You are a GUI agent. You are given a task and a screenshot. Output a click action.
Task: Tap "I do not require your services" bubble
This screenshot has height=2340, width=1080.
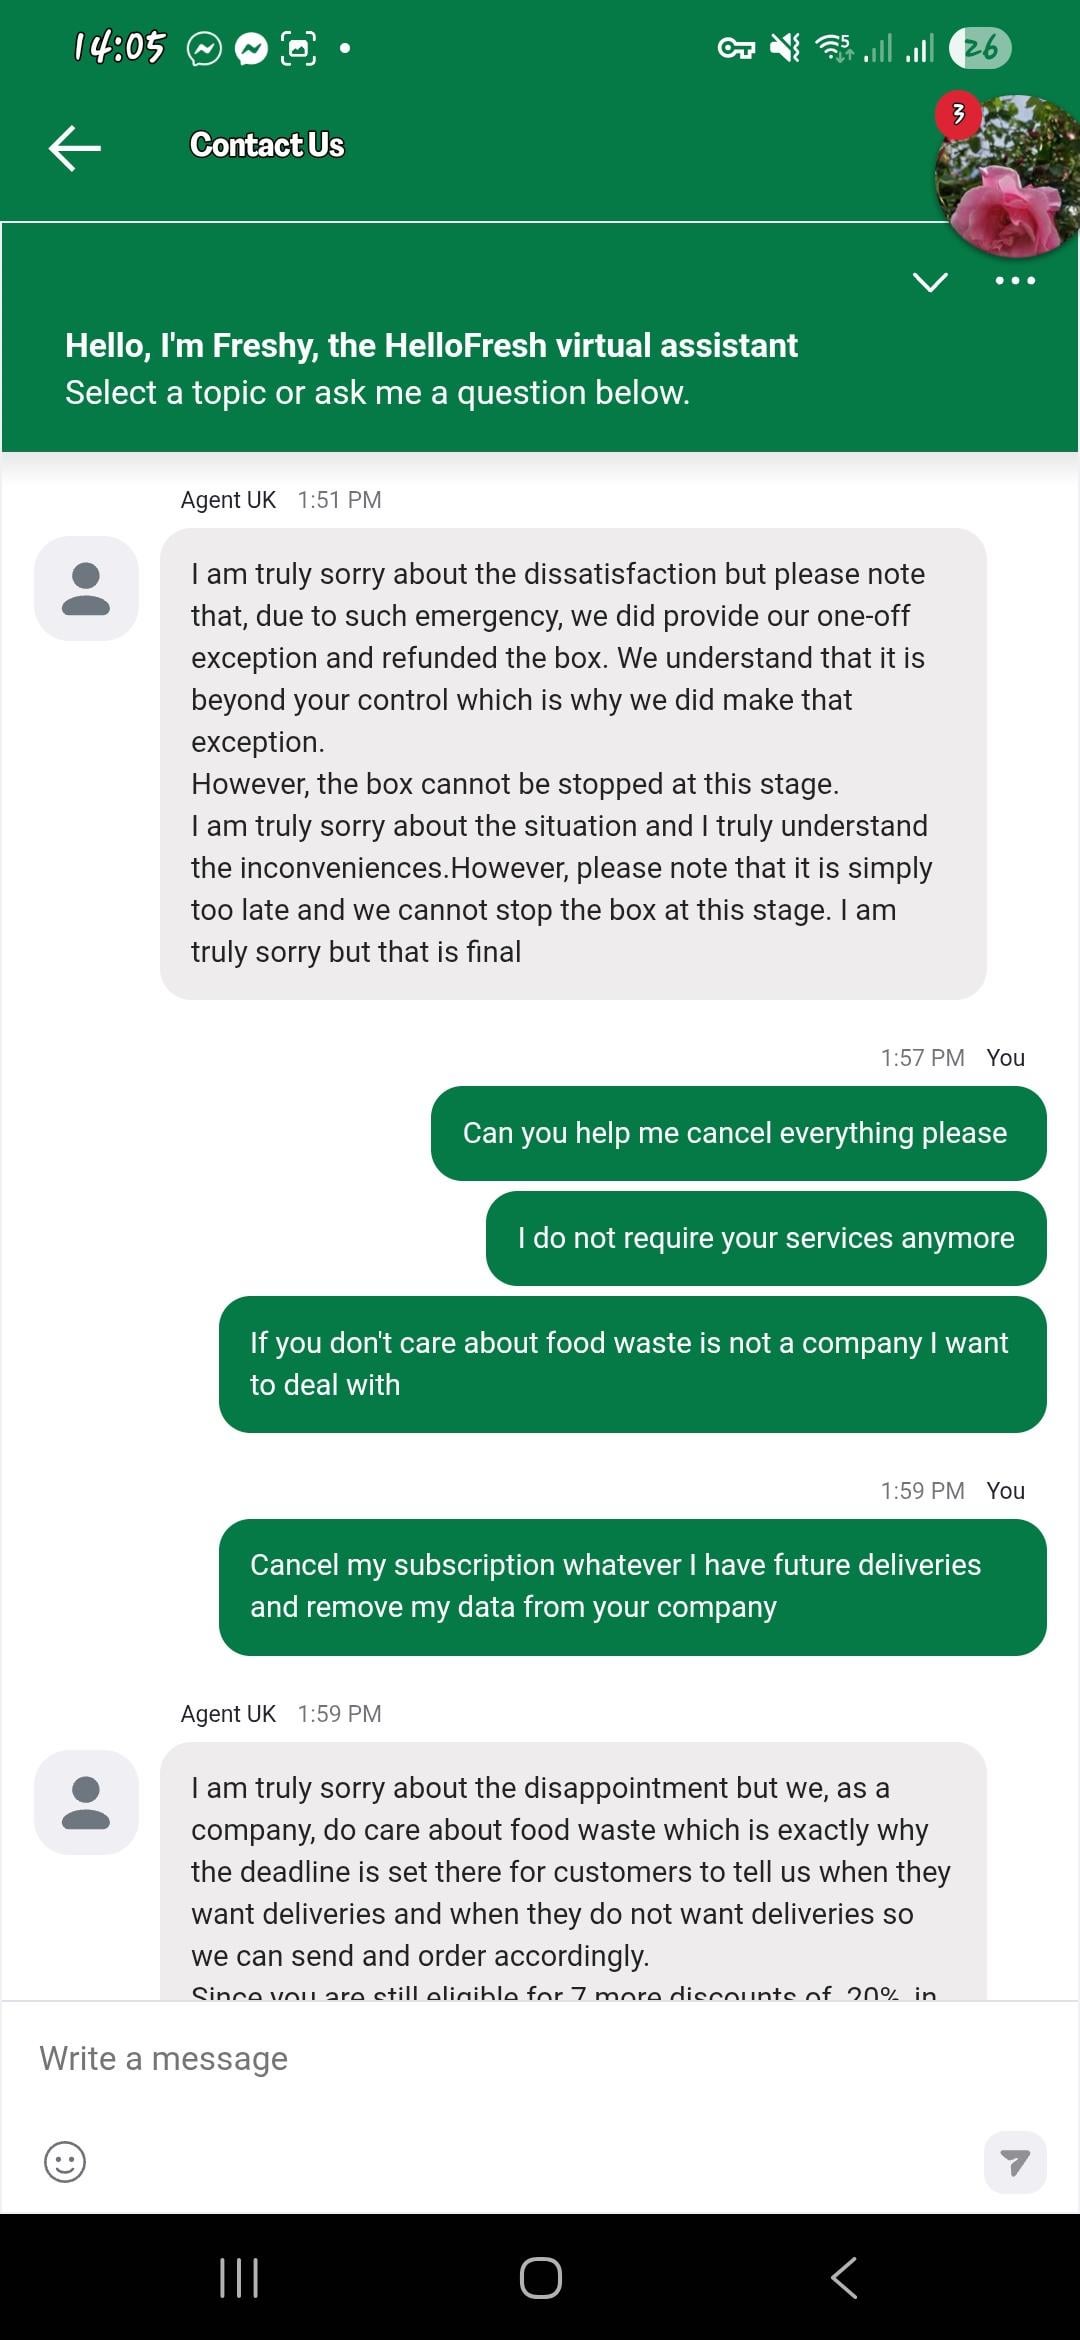point(765,1238)
